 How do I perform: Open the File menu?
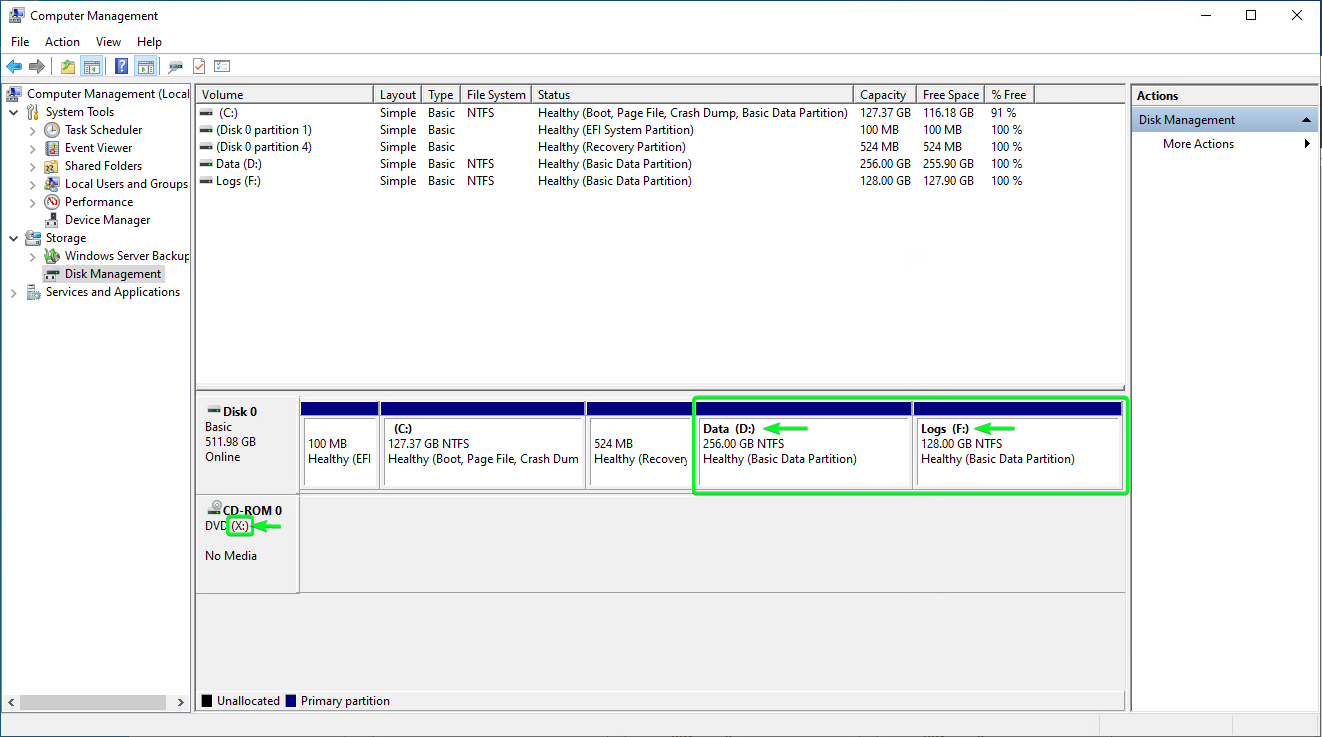(20, 42)
